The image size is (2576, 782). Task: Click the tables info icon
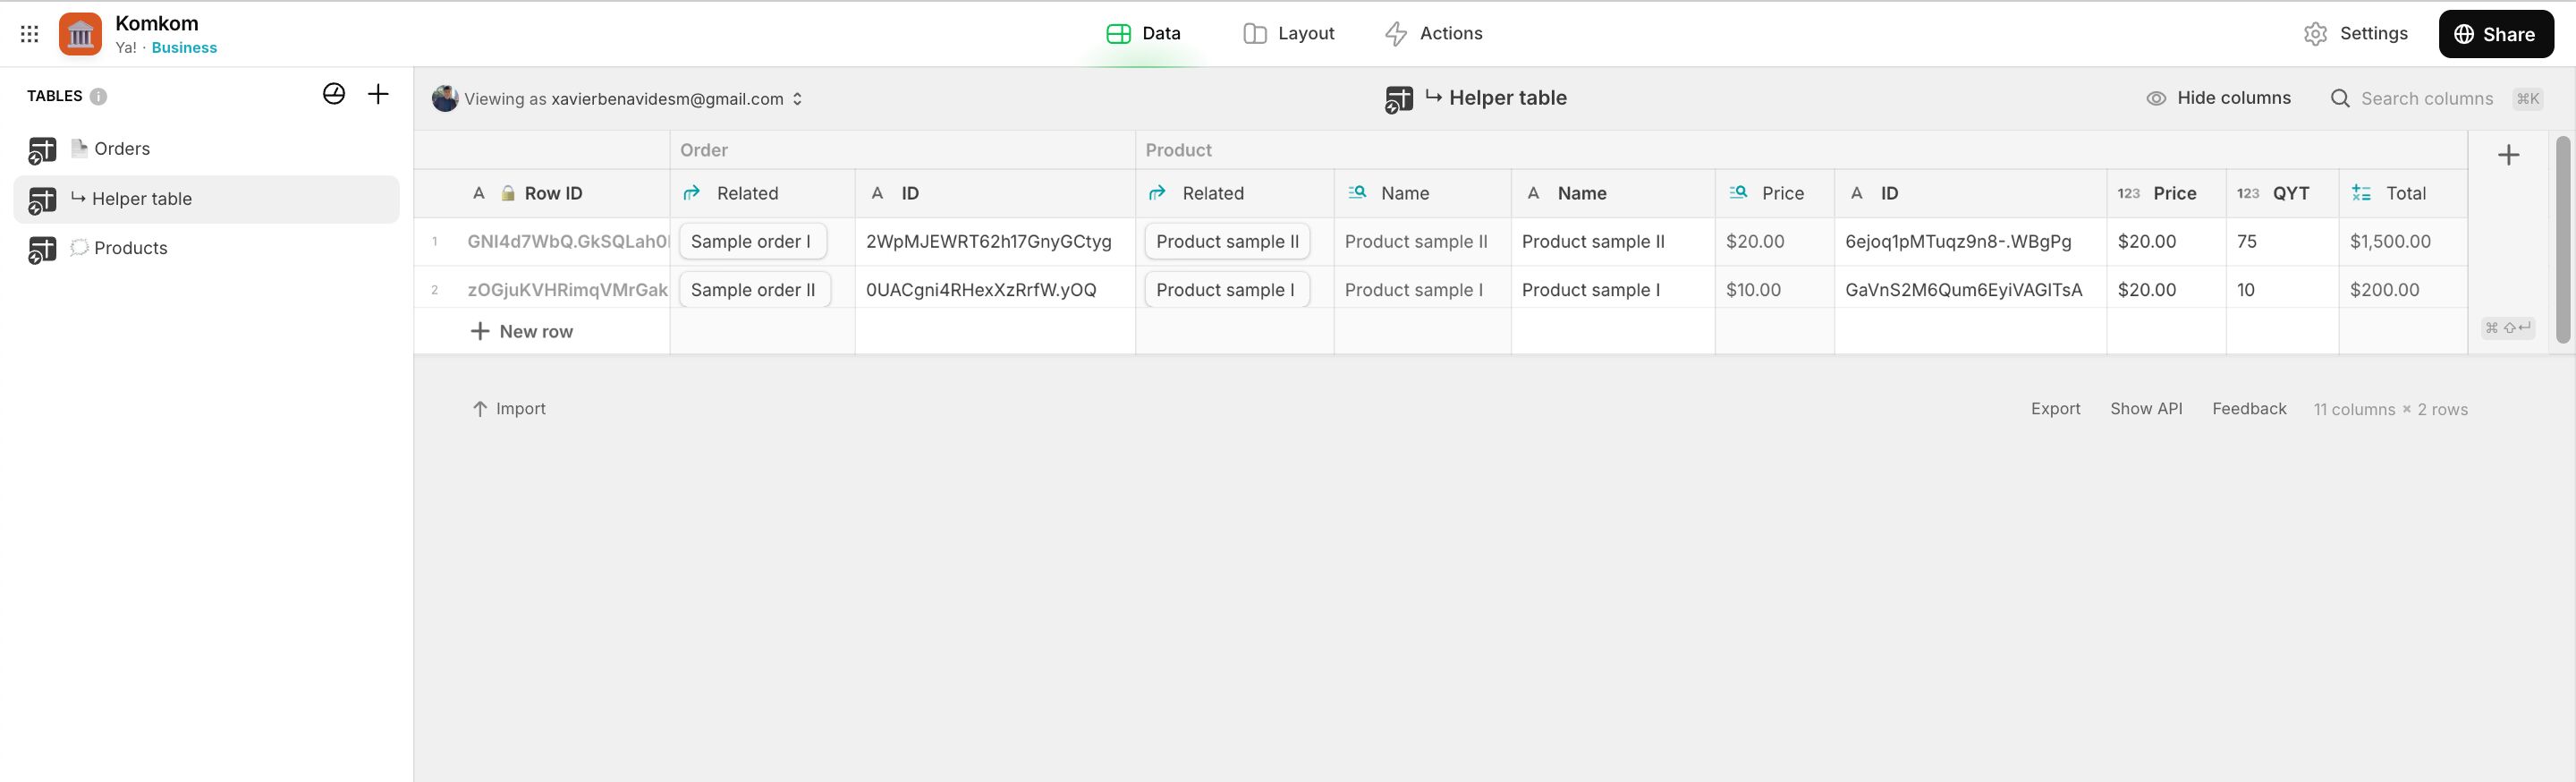pos(98,97)
